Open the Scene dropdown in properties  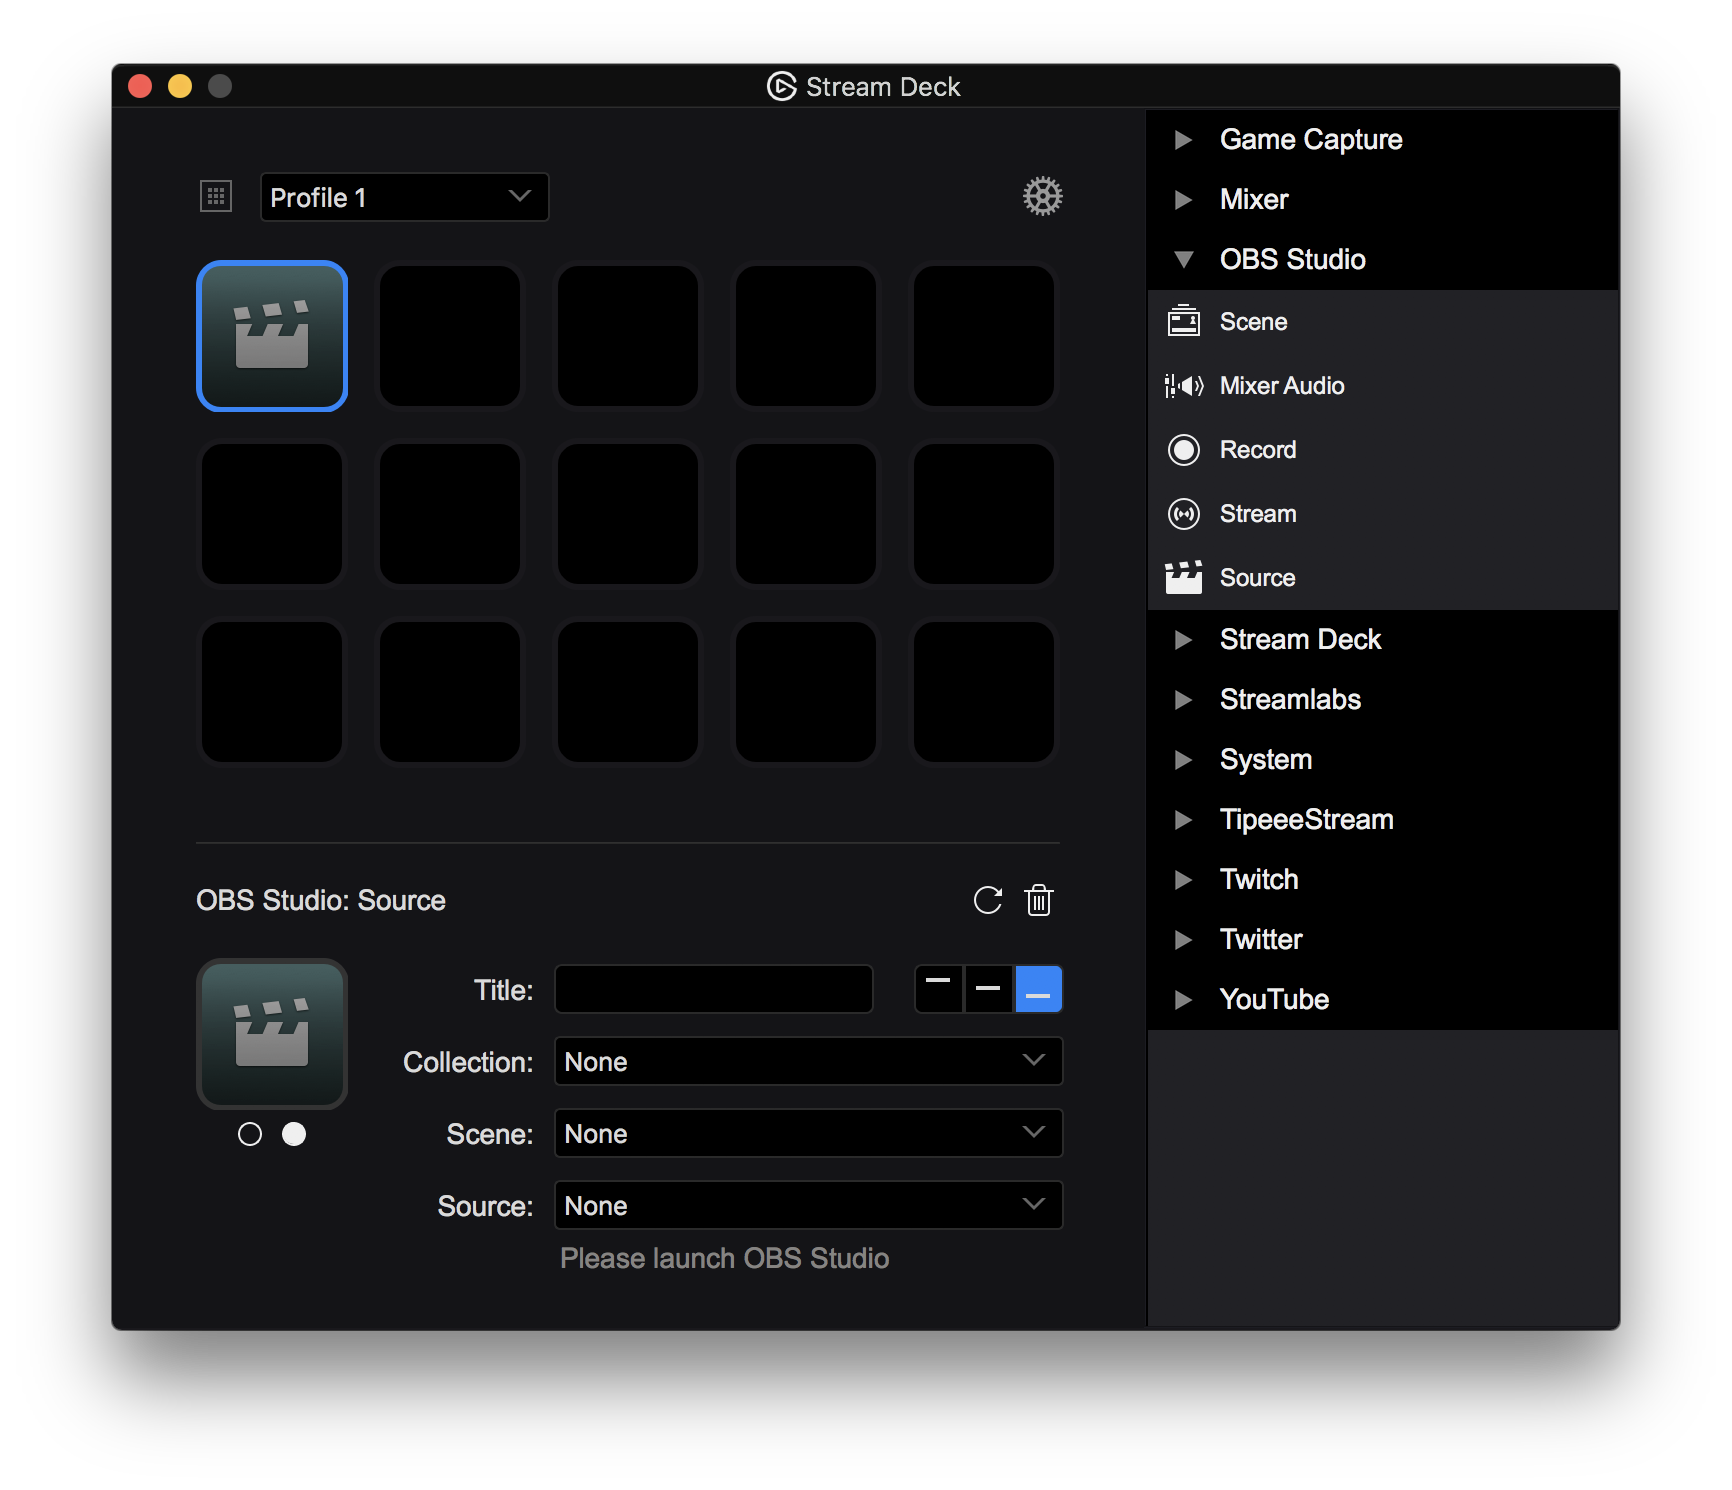pos(808,1133)
